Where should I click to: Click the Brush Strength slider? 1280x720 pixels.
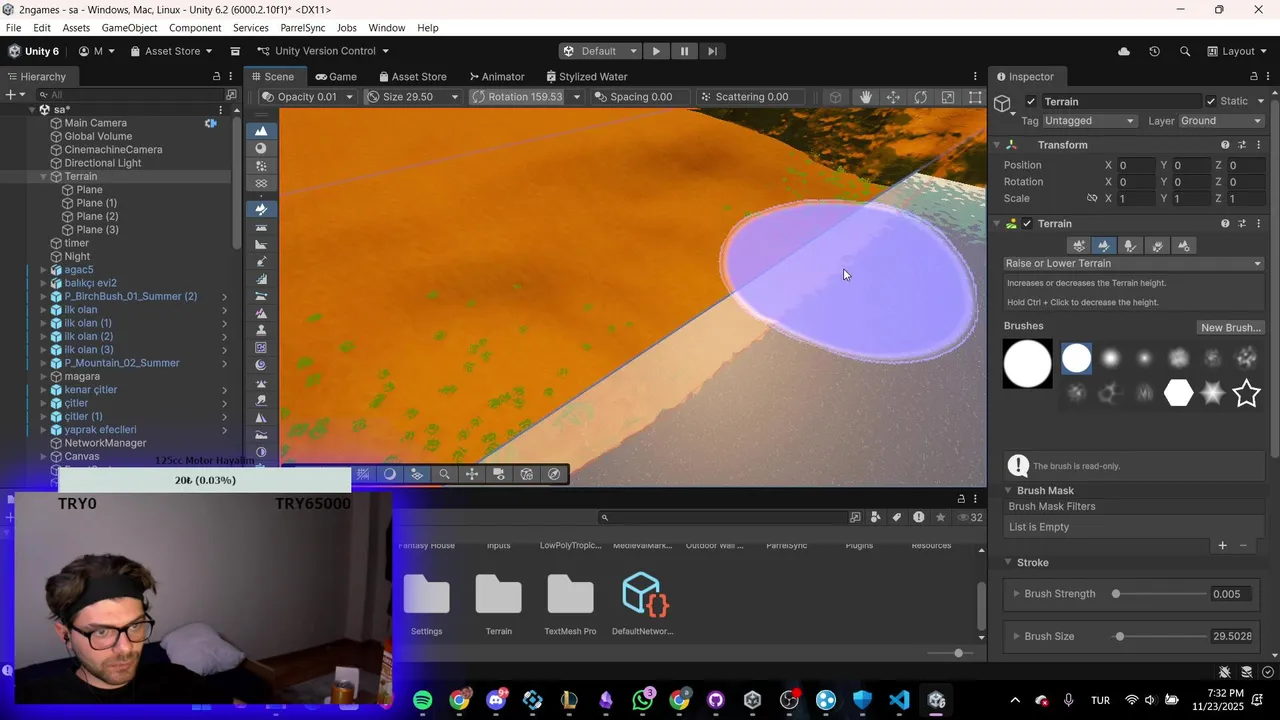point(1160,594)
